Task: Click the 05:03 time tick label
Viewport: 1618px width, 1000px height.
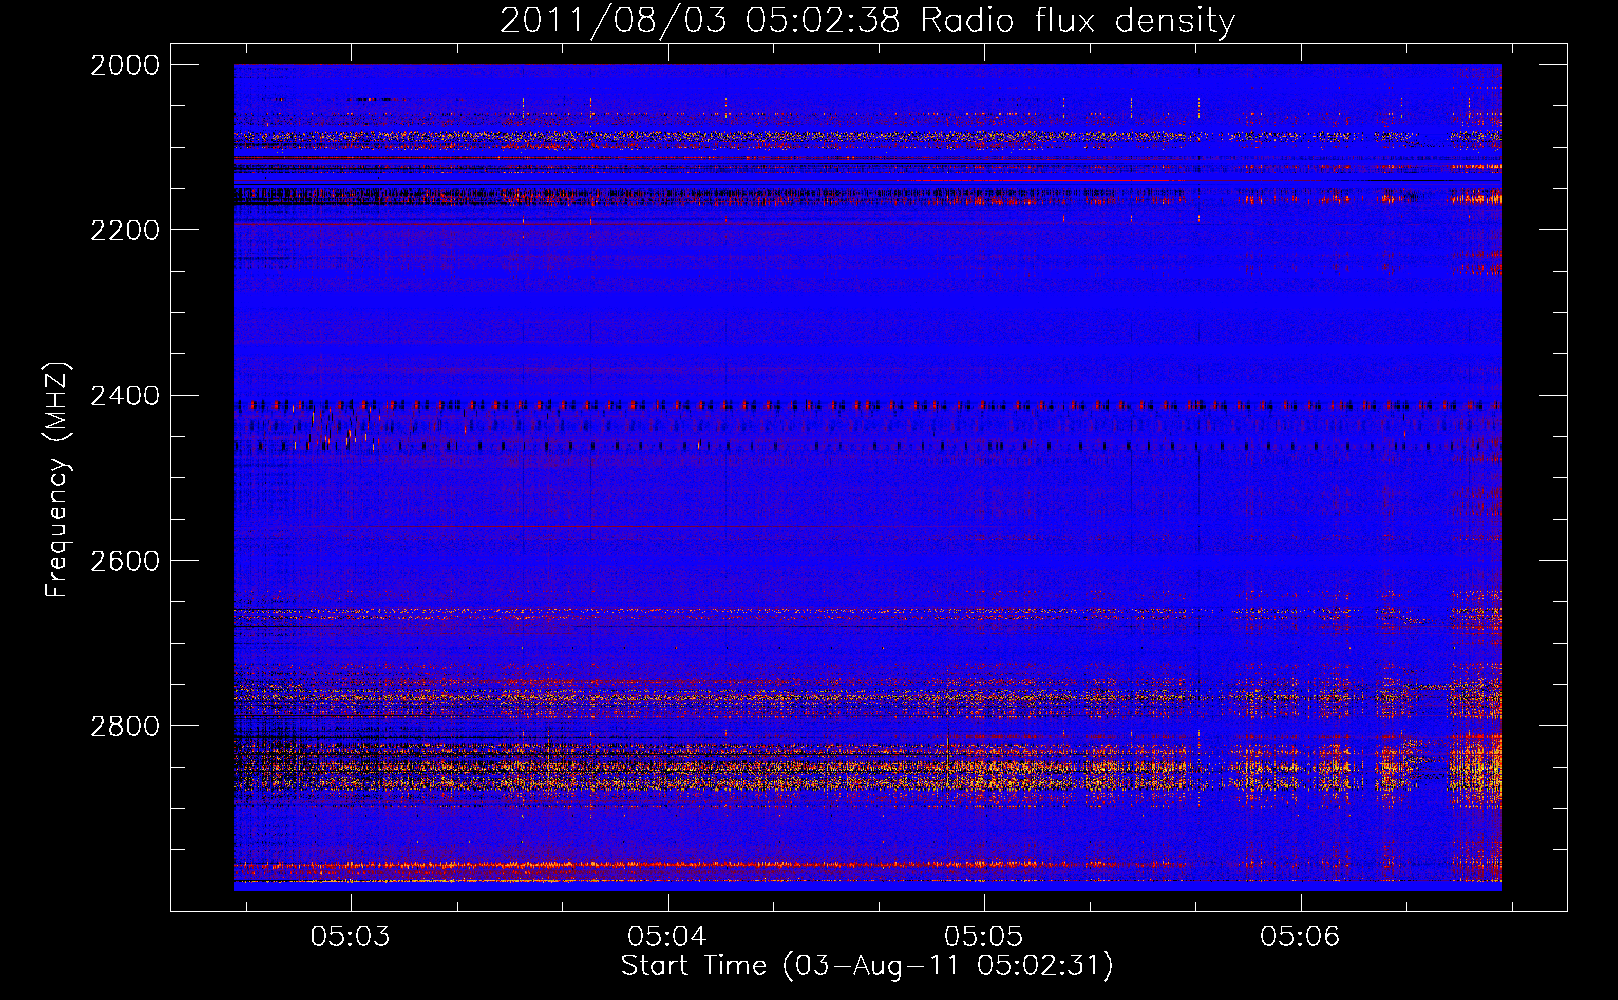Action: (350, 937)
